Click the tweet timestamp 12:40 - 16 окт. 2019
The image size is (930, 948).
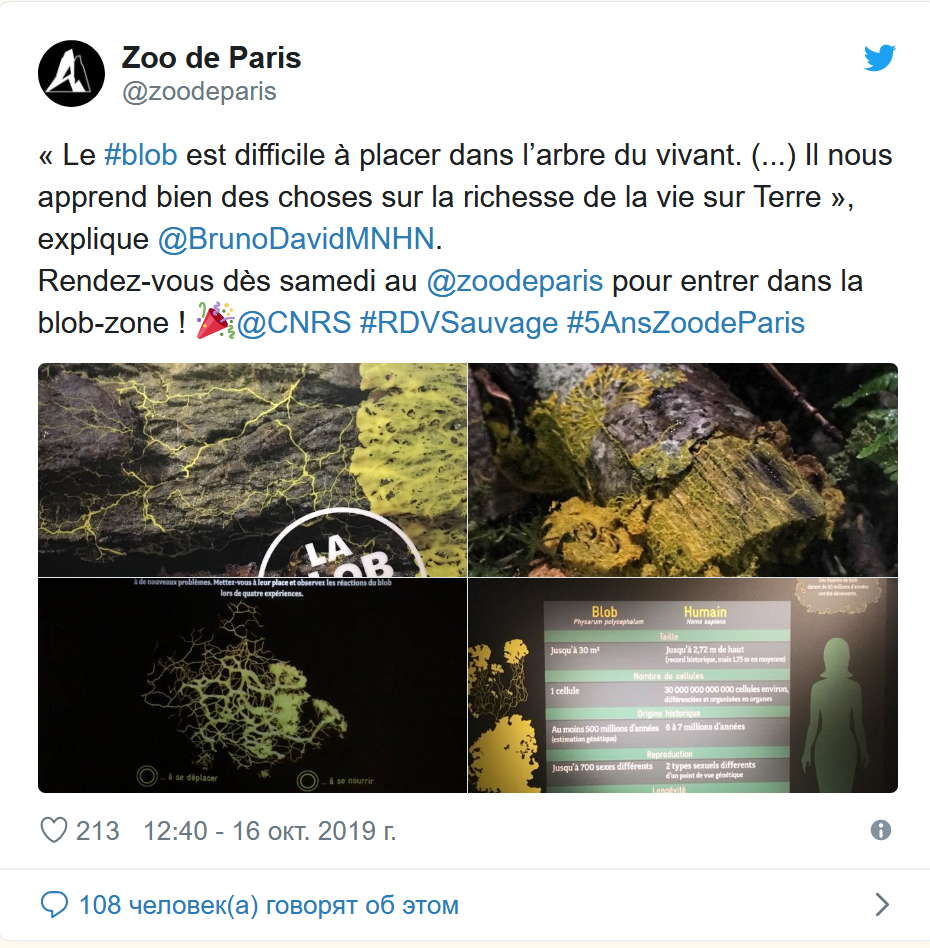point(270,831)
